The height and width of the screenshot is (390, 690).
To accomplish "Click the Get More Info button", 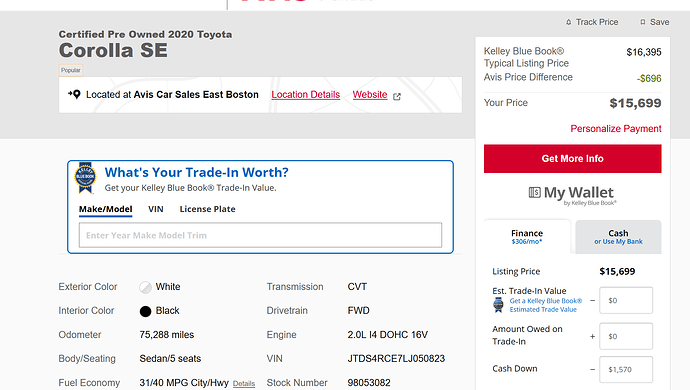I will click(x=573, y=158).
